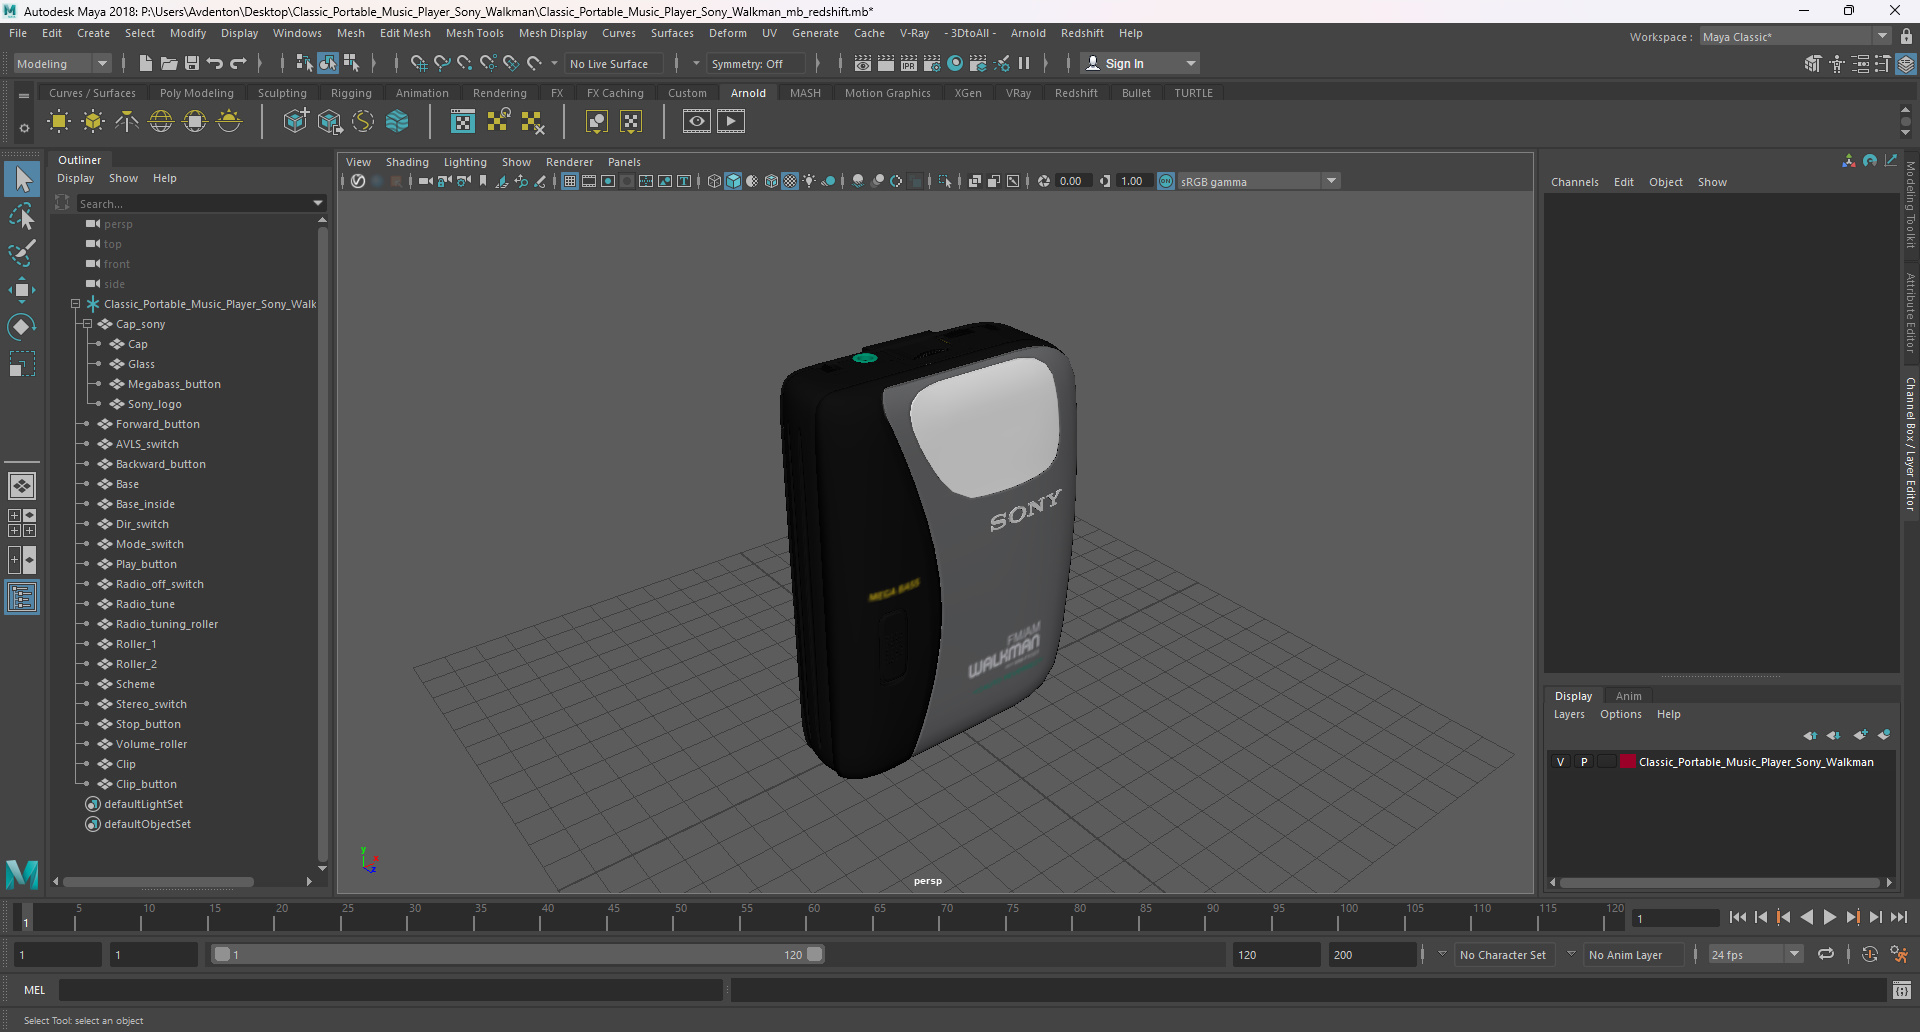1920x1032 pixels.
Task: Create Arnold Skydome Light from shelf
Action: pos(161,122)
